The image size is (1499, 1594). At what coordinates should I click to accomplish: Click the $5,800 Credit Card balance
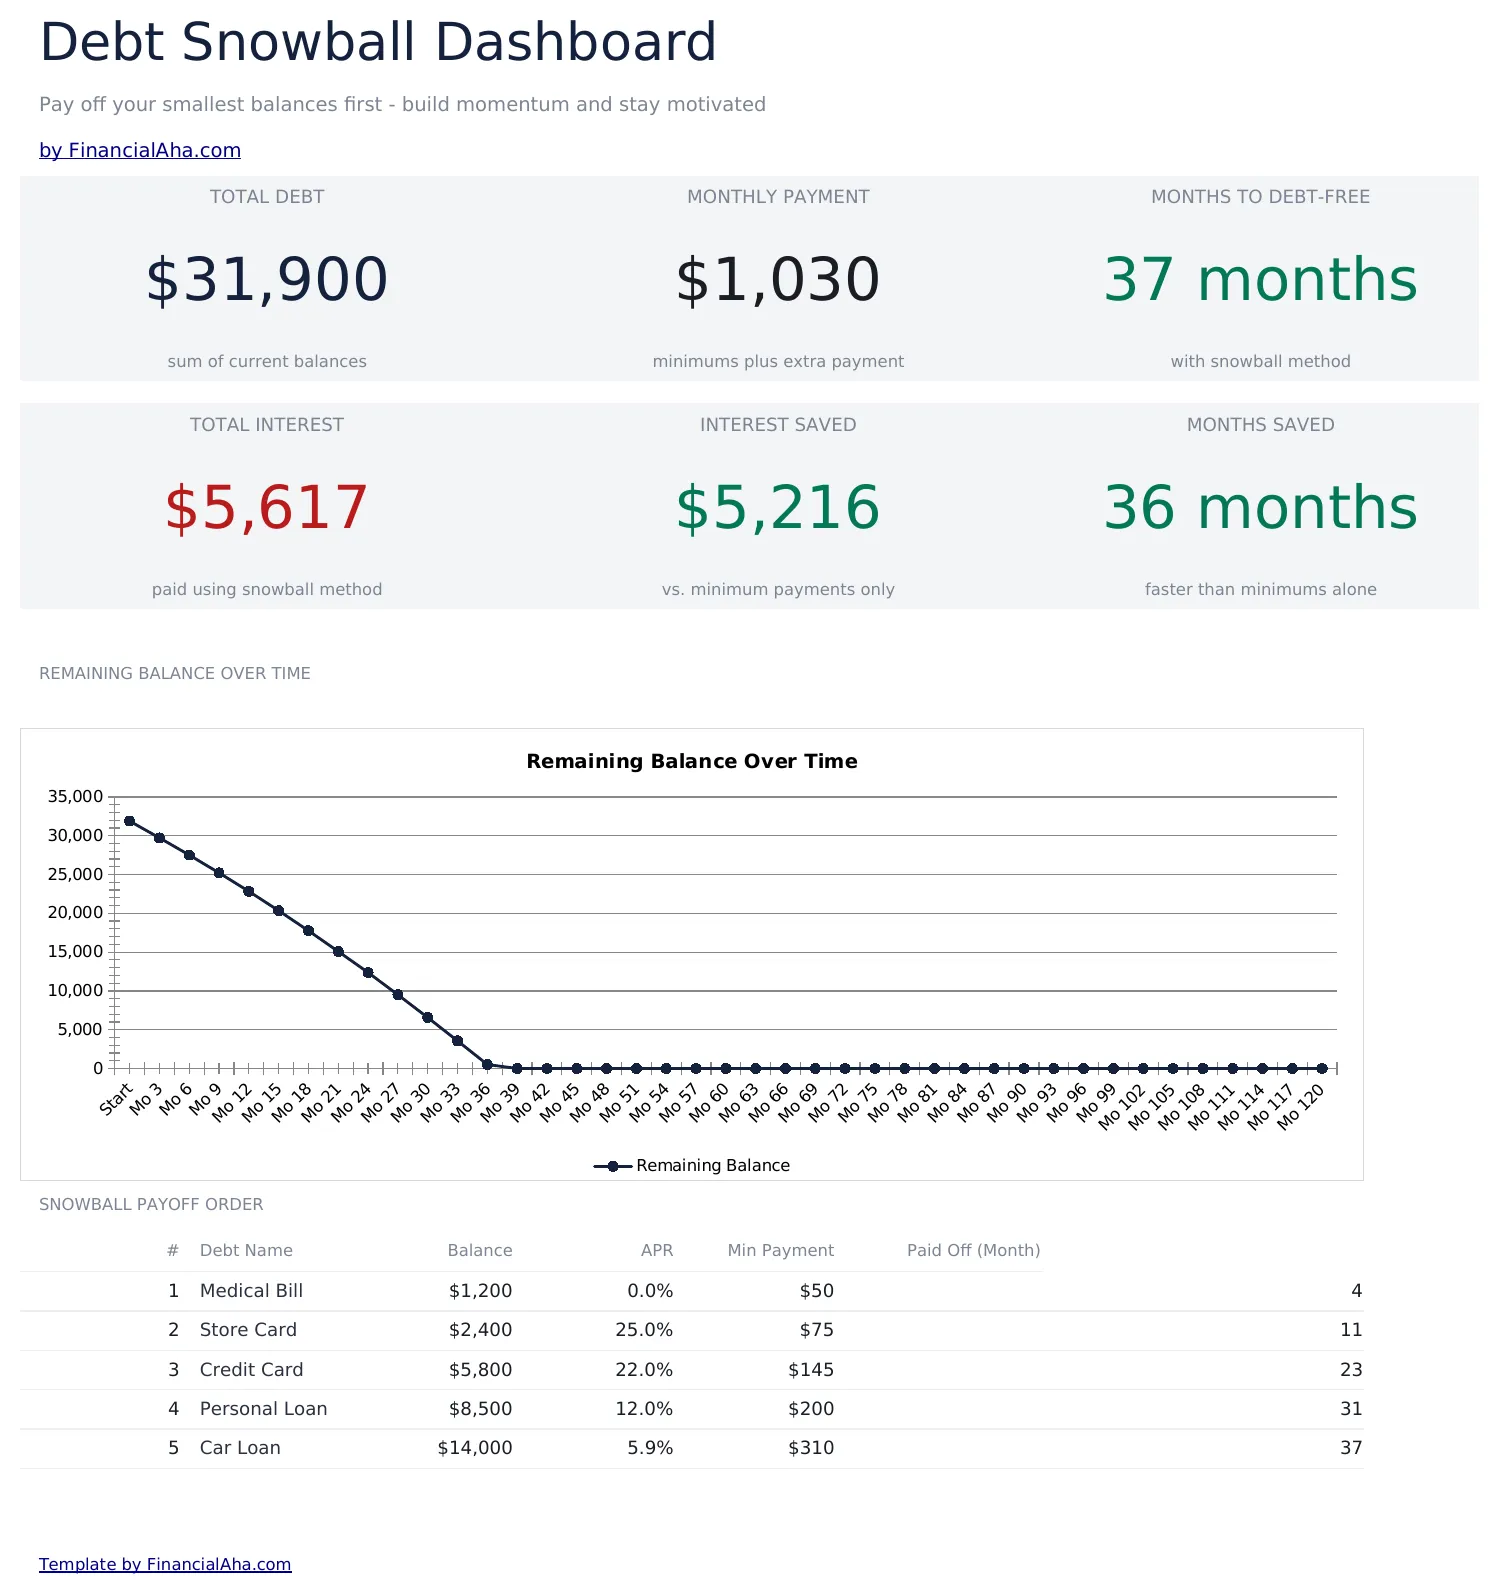480,1370
